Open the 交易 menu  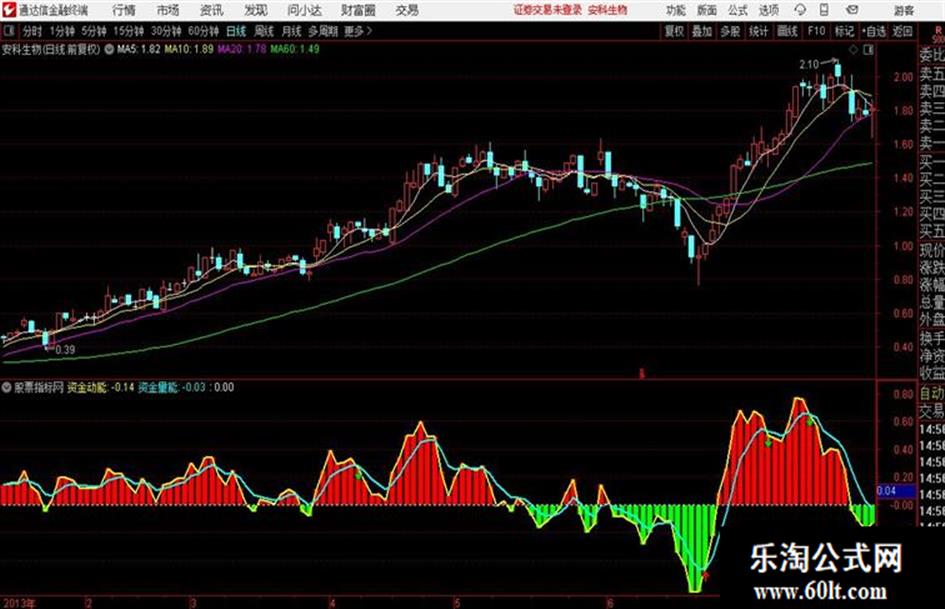[x=407, y=10]
